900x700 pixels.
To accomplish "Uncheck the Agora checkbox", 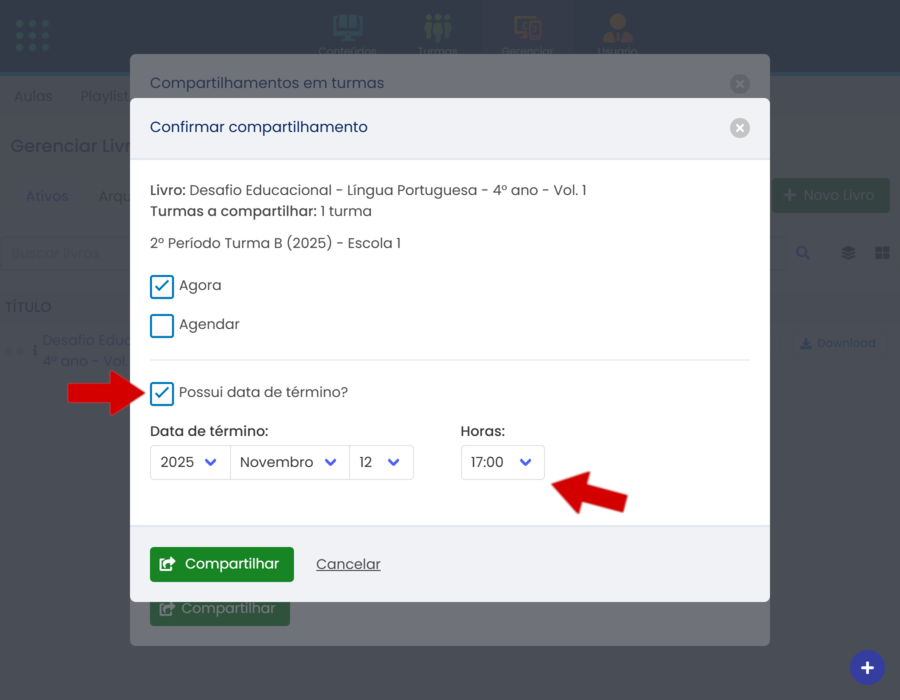I will click(x=162, y=286).
